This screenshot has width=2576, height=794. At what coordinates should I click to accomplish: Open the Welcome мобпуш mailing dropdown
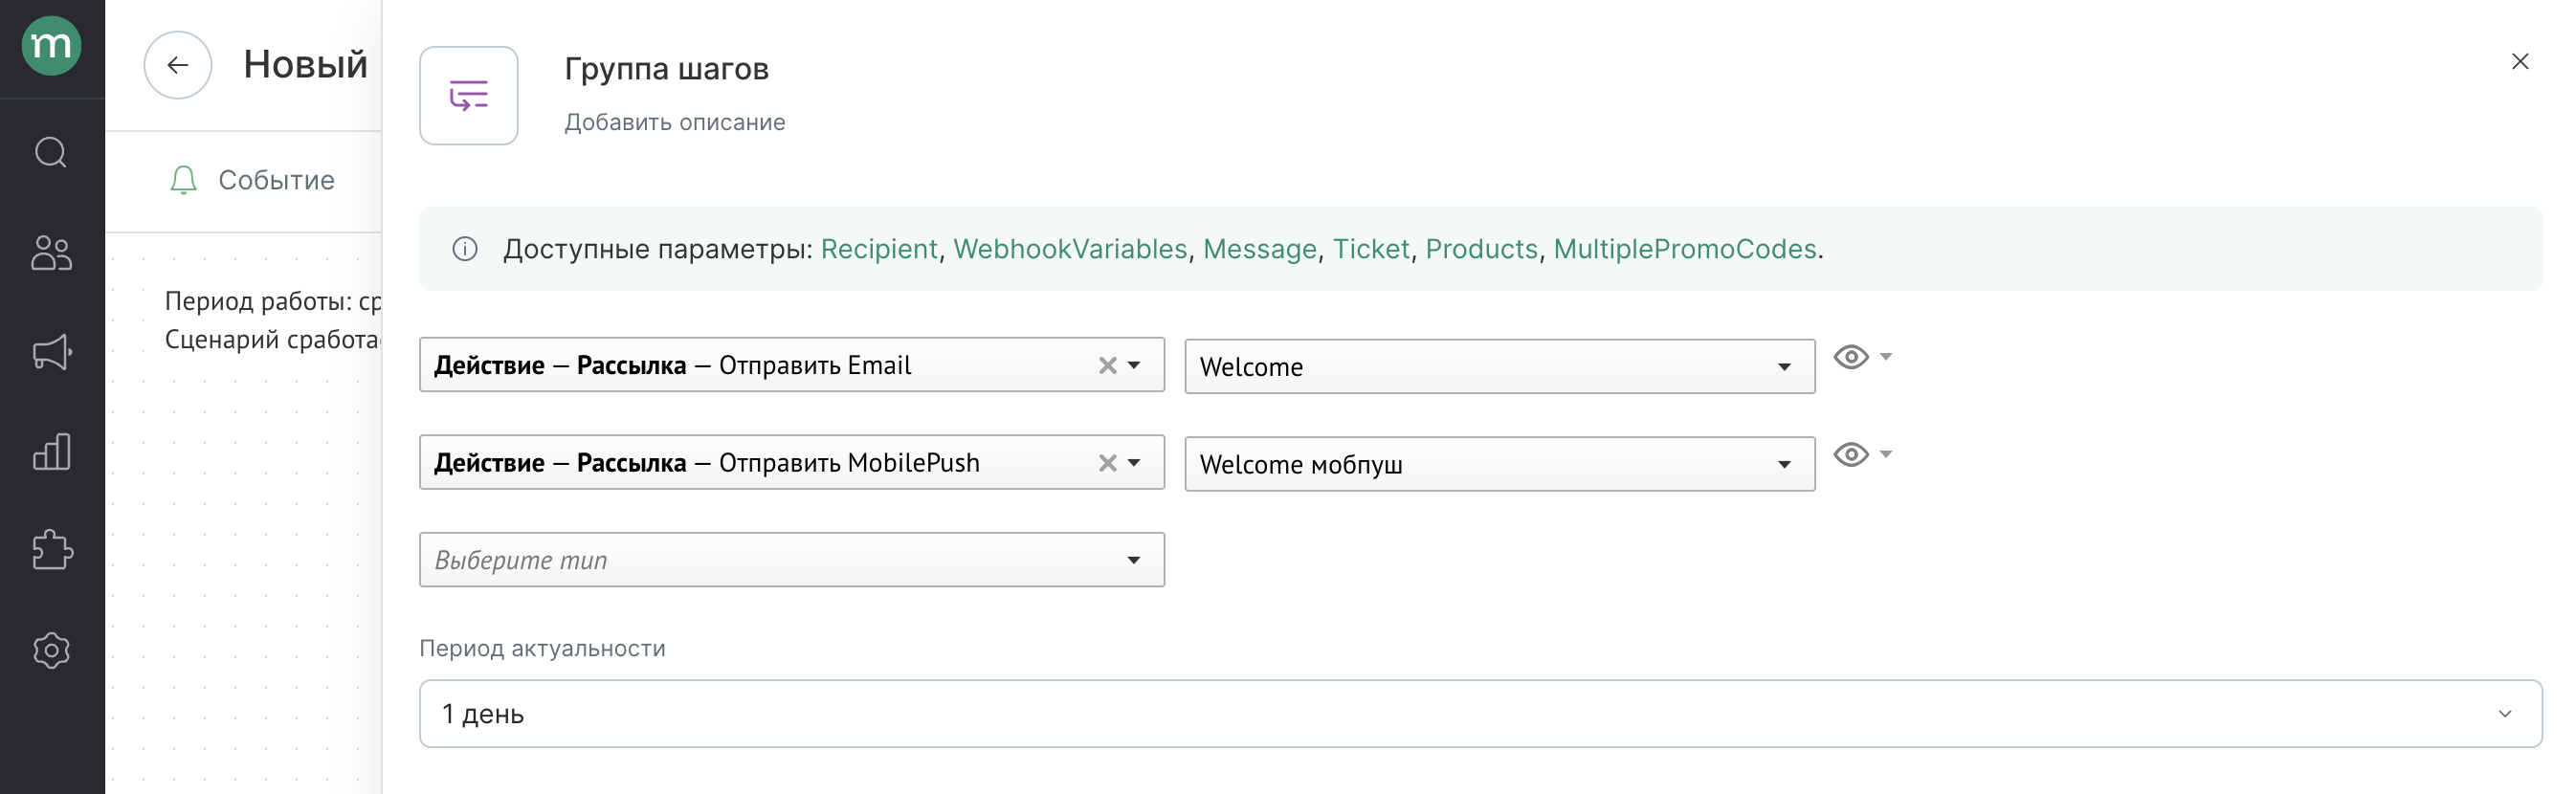1500,464
